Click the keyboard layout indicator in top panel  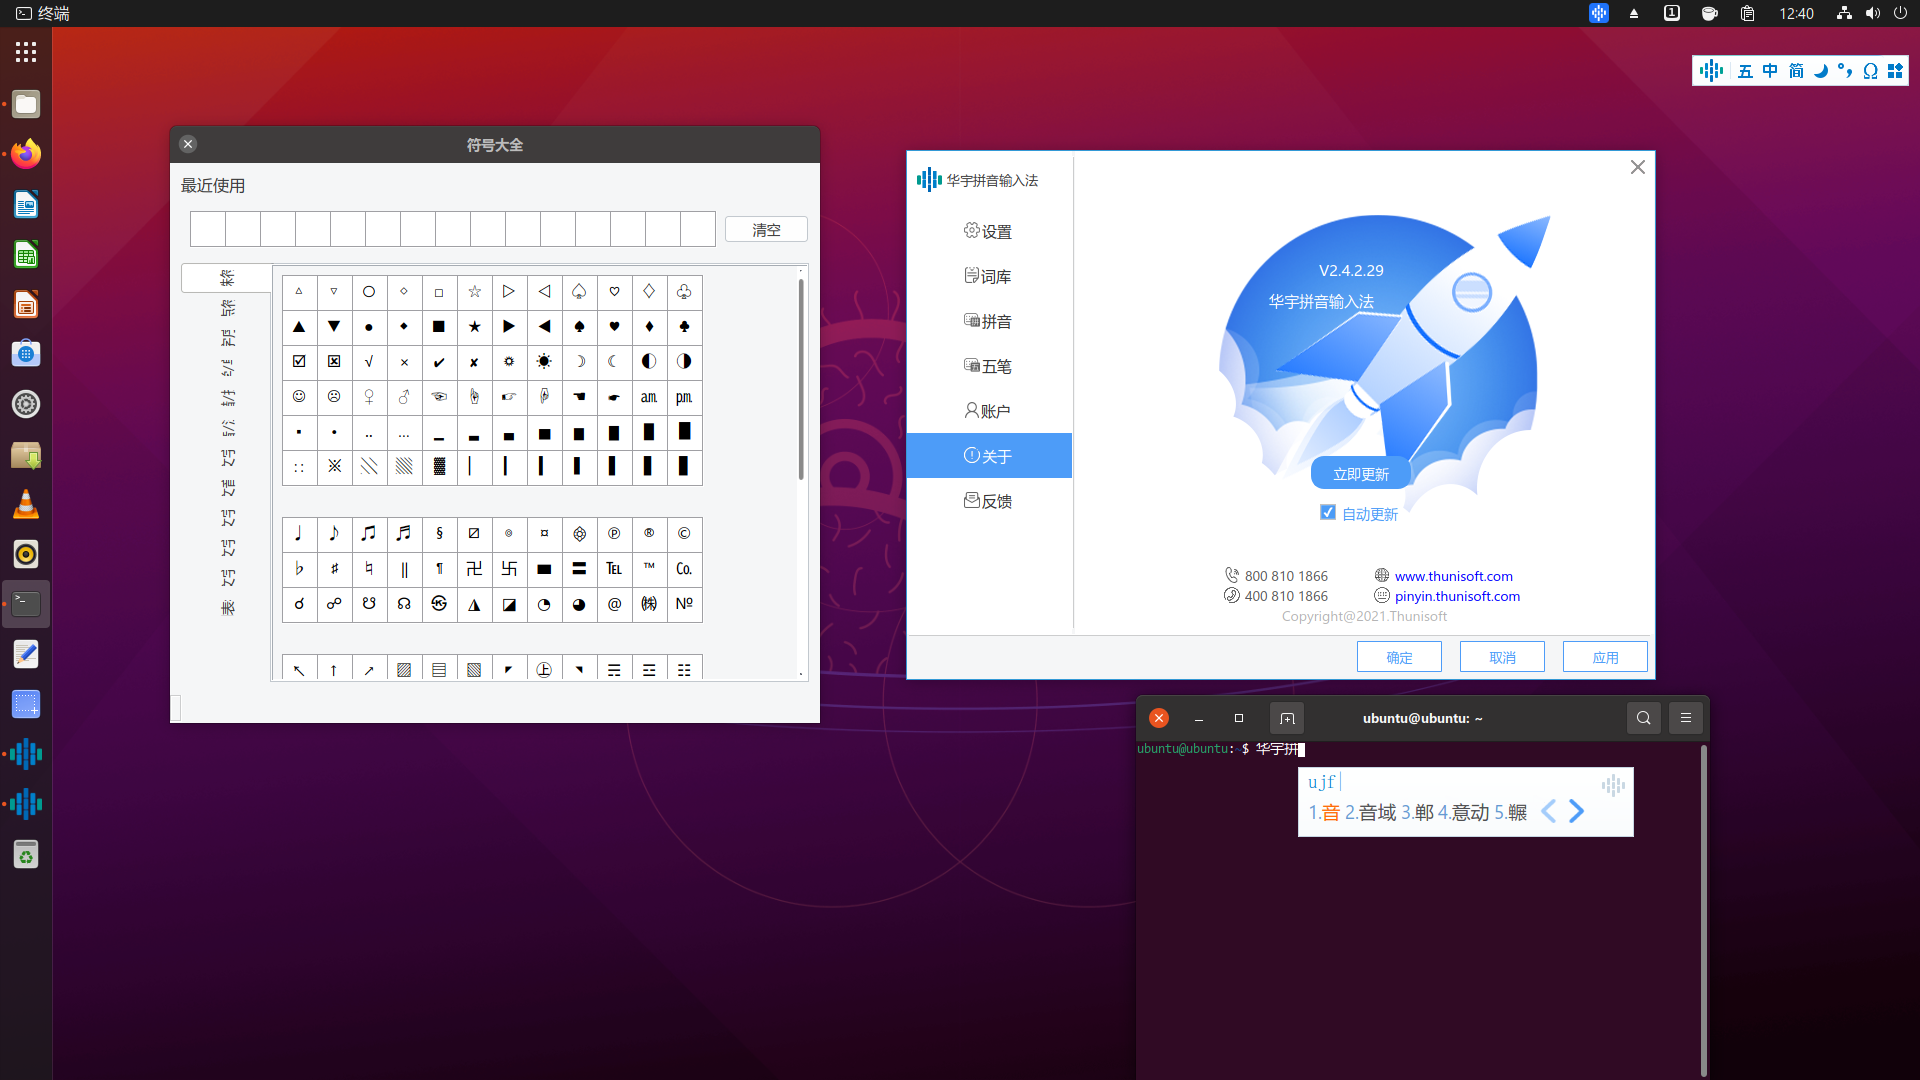pyautogui.click(x=1671, y=13)
